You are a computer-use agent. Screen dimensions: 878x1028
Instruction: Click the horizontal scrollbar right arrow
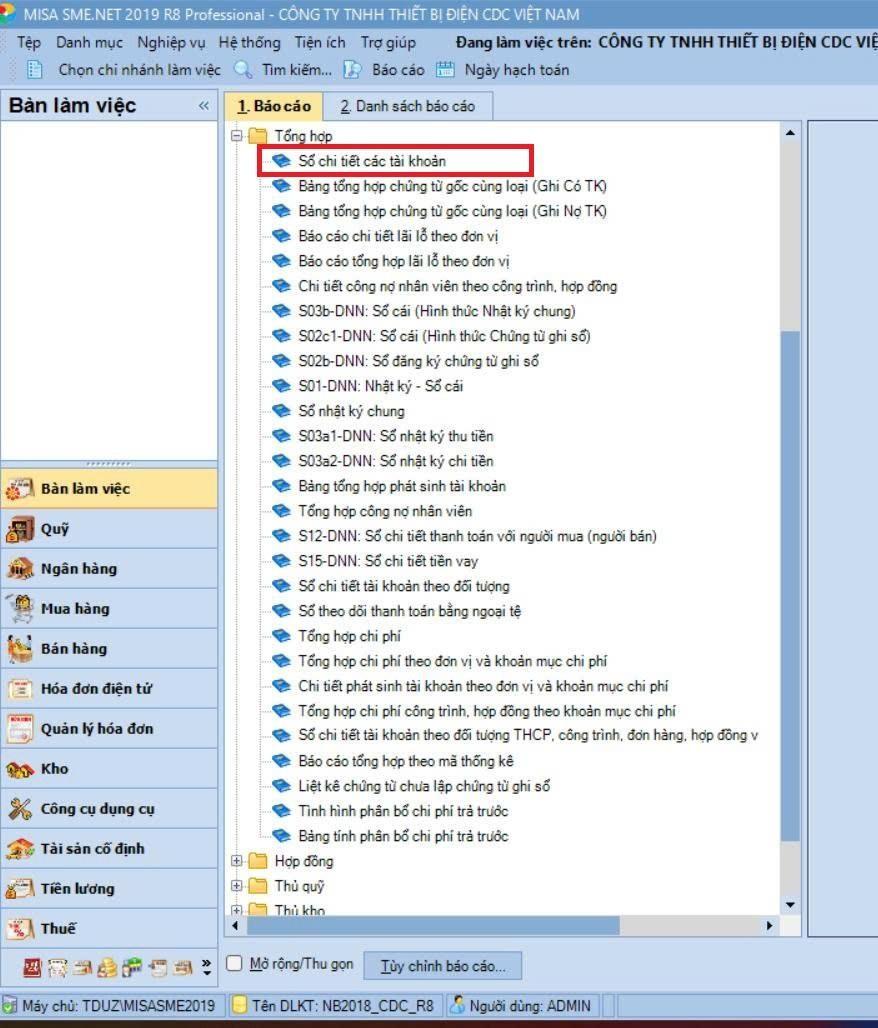coord(770,926)
